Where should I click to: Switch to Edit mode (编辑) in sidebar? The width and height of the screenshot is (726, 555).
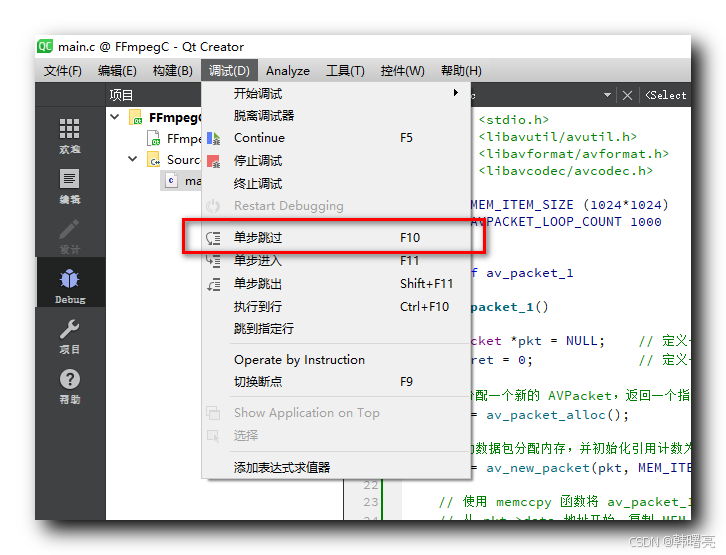[69, 185]
